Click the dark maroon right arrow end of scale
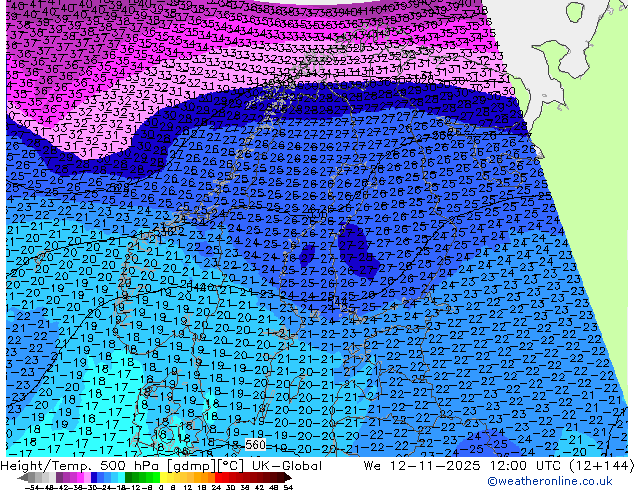 (288, 478)
